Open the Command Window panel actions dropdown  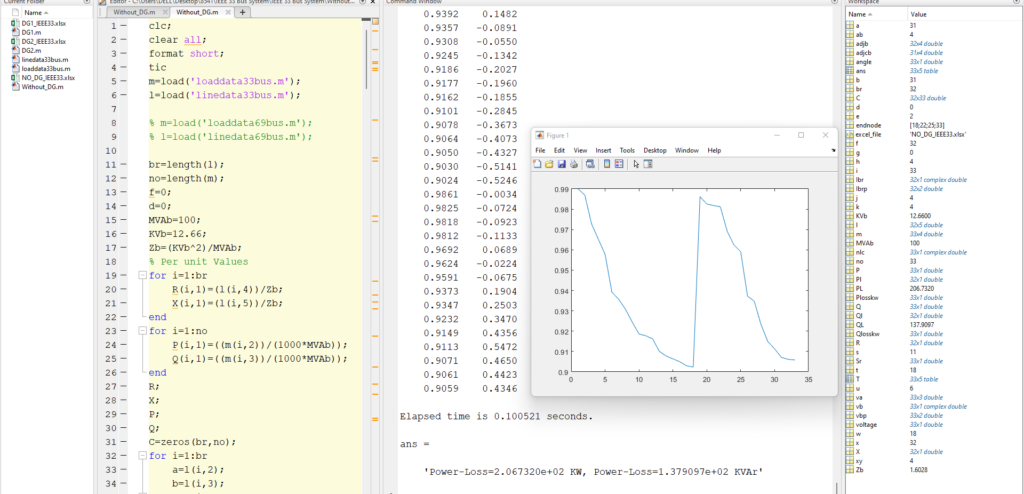click(834, 2)
